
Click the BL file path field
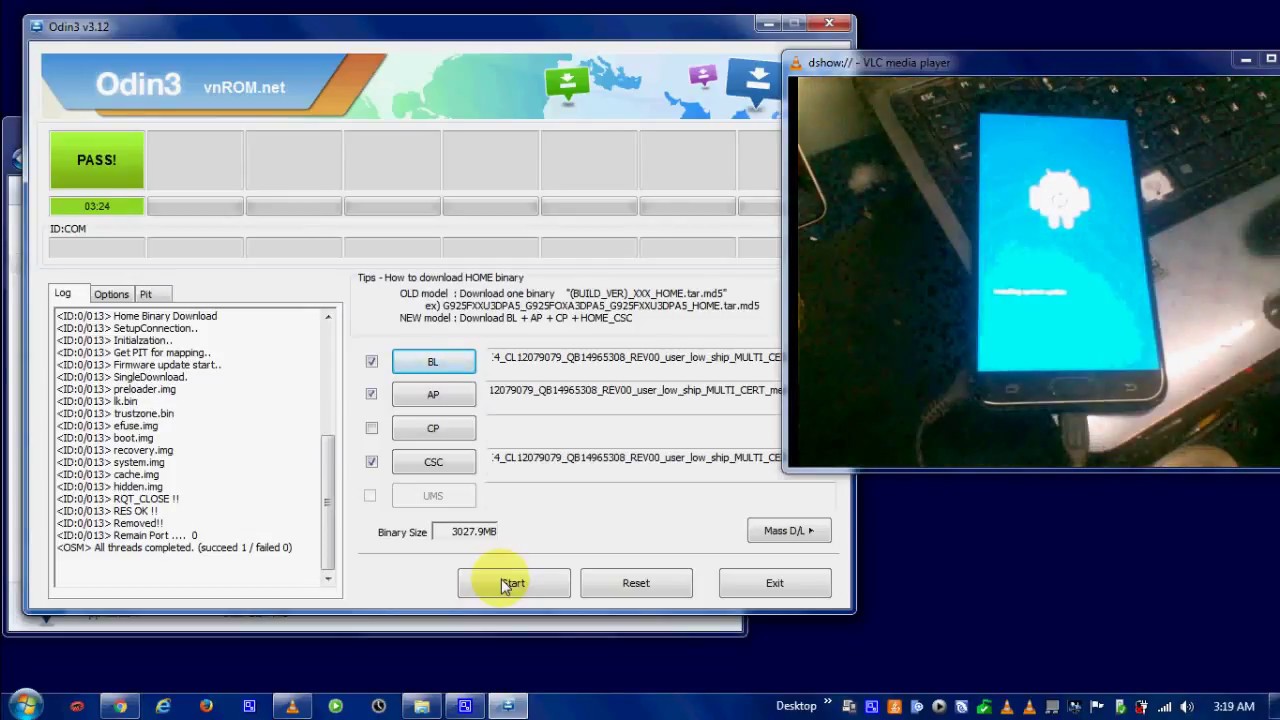[x=635, y=358]
